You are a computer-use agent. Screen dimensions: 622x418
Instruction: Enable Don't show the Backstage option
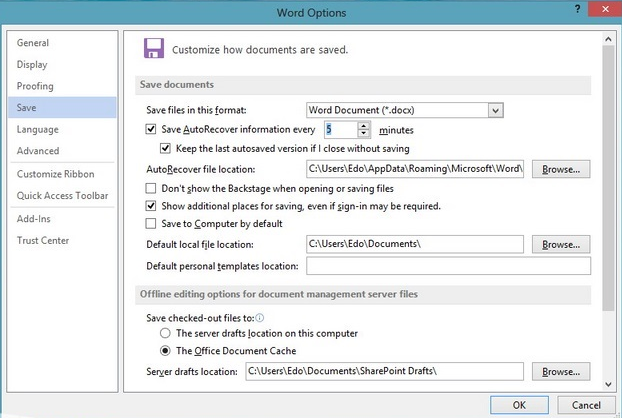pyautogui.click(x=152, y=188)
